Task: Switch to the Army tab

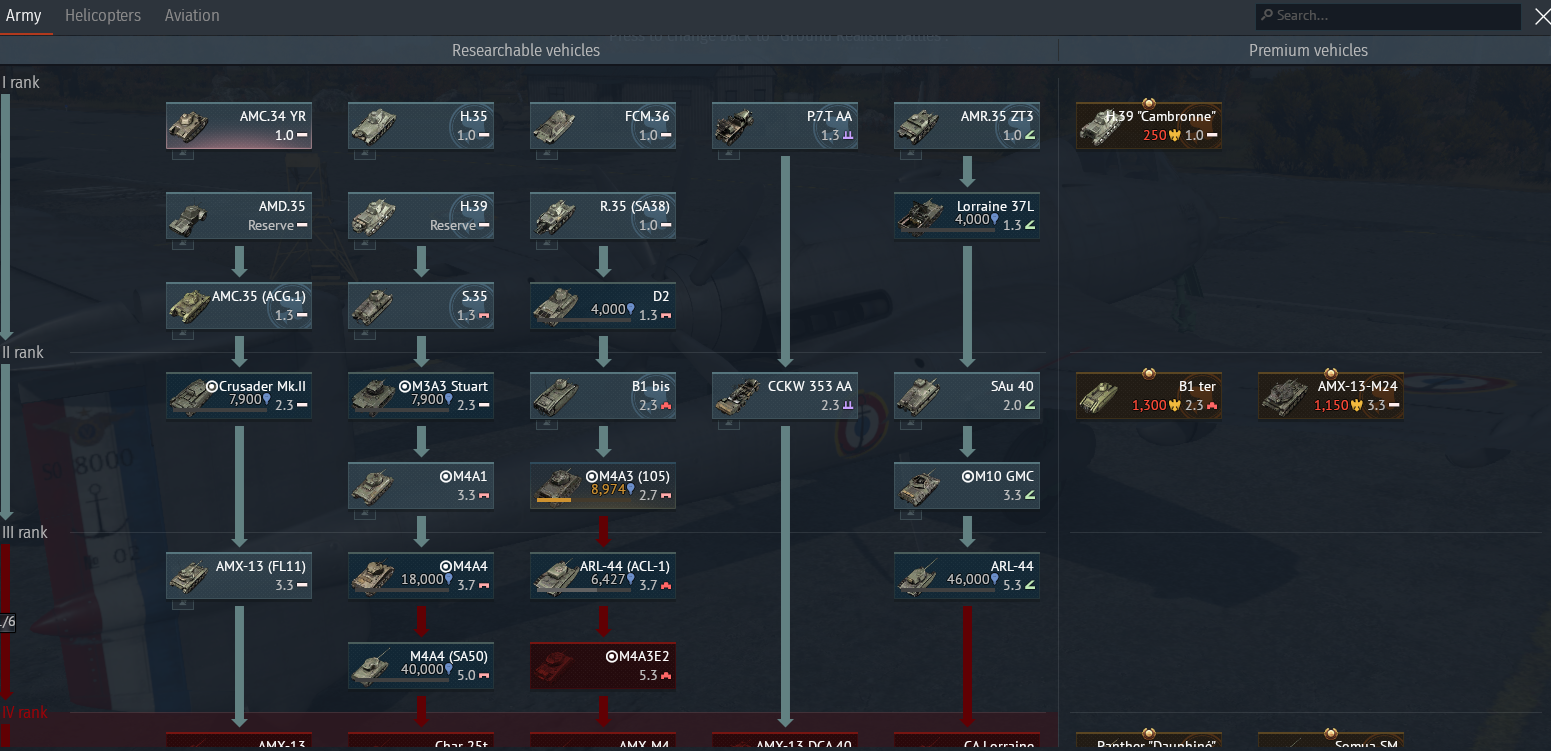Action: tap(23, 16)
